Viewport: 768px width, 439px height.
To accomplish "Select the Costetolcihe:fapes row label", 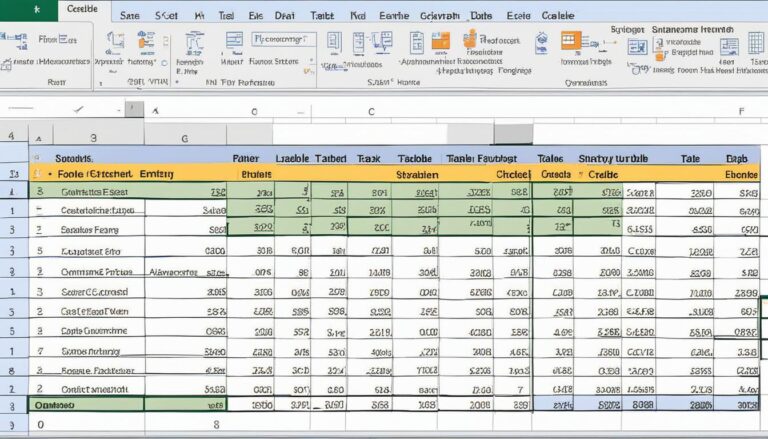I will [x=96, y=211].
